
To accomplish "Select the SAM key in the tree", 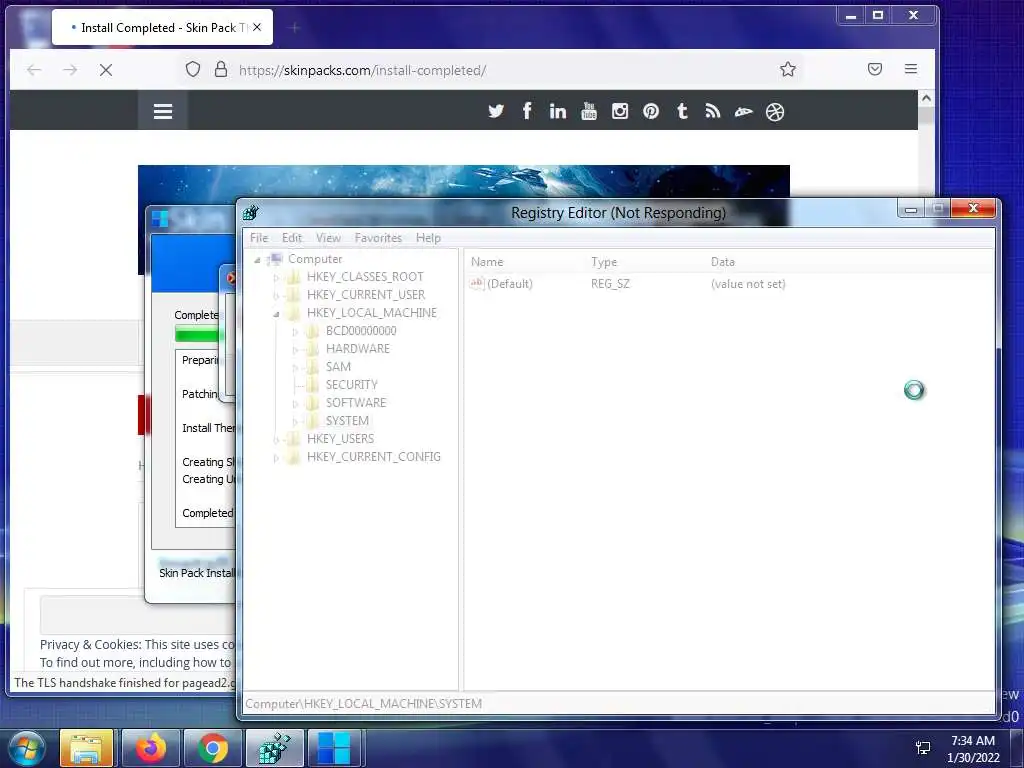I will coord(338,366).
